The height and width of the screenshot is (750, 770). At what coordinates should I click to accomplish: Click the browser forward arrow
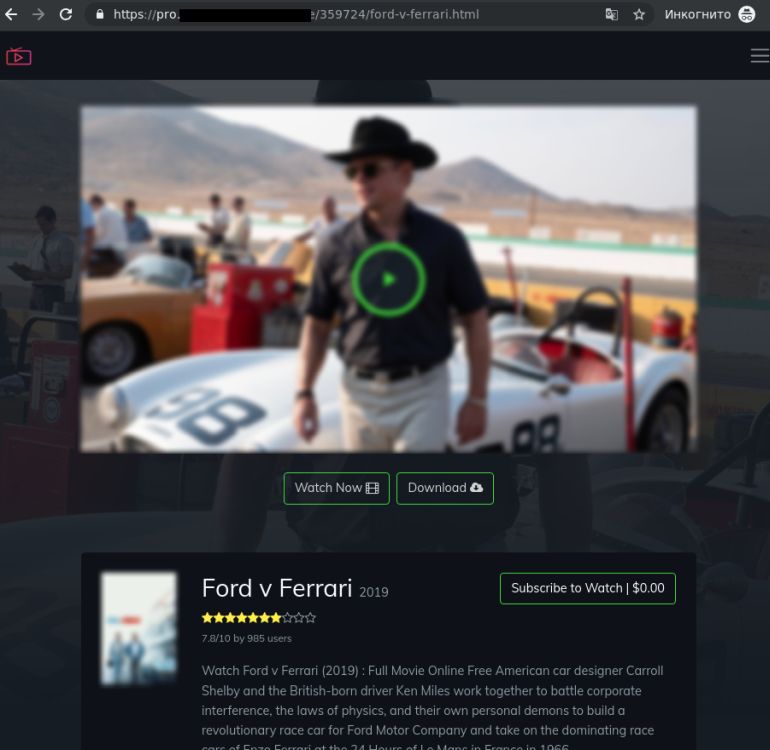coord(38,15)
